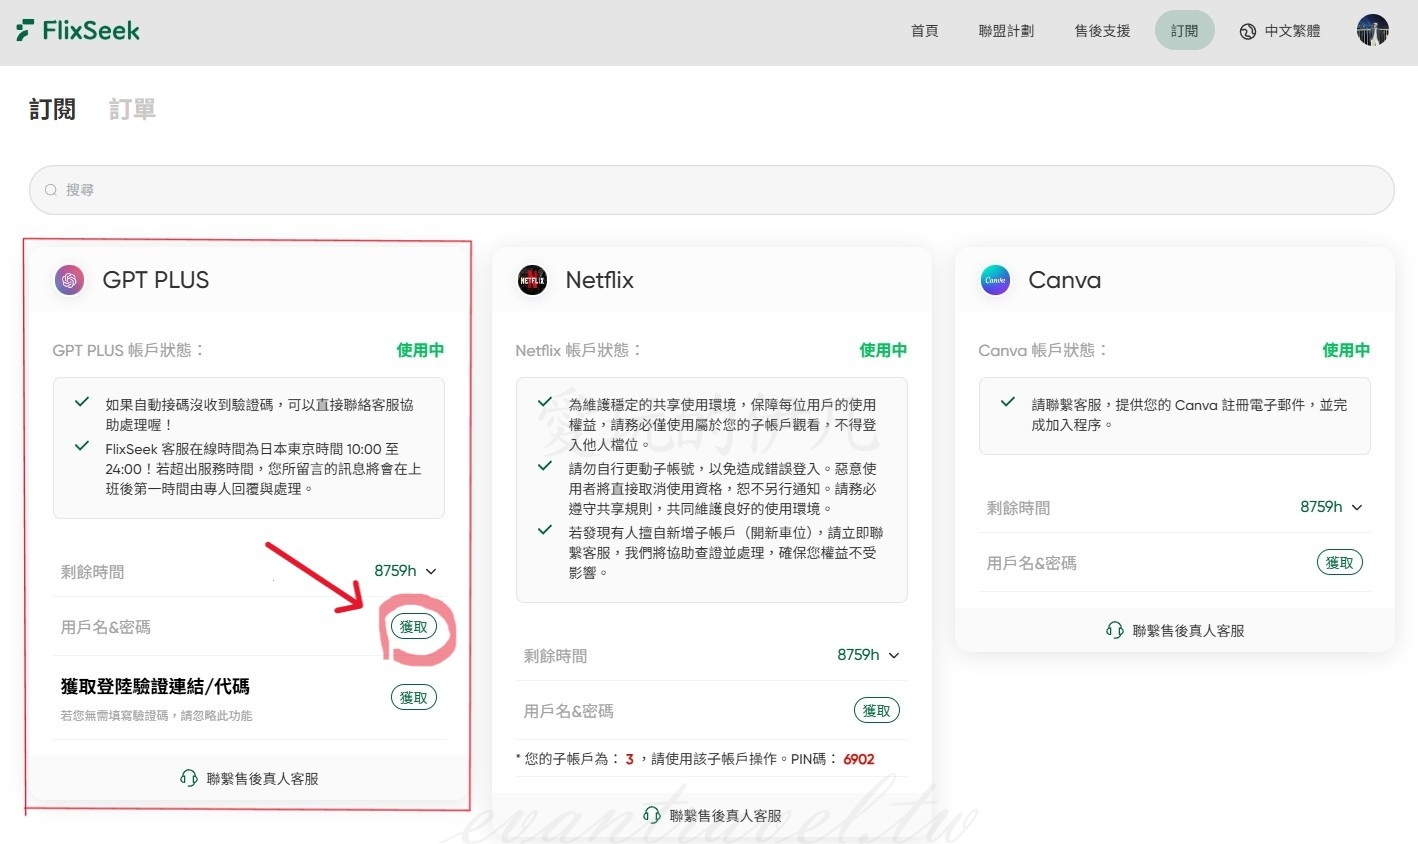Switch to the 訂單 tab
Screen dimensions: 1418x844
pos(132,109)
